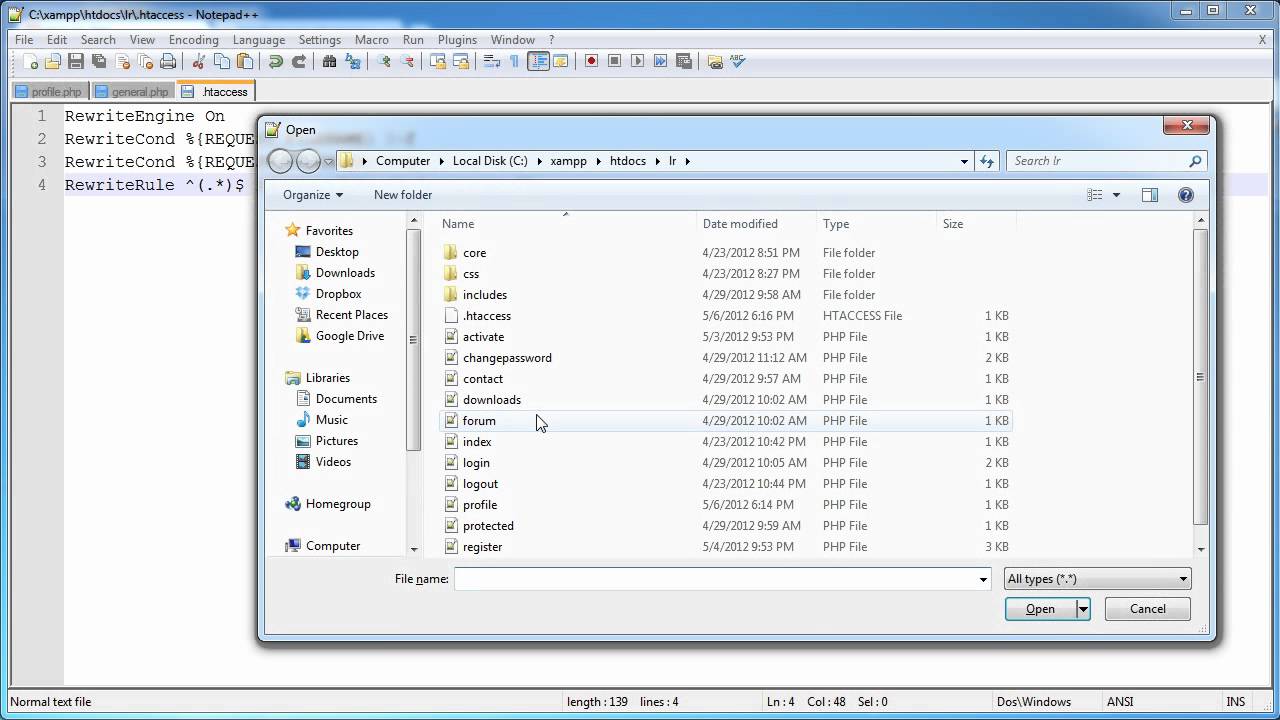Click the Cancel button in dialog
Screen dimensions: 1280x720
pos(1147,609)
